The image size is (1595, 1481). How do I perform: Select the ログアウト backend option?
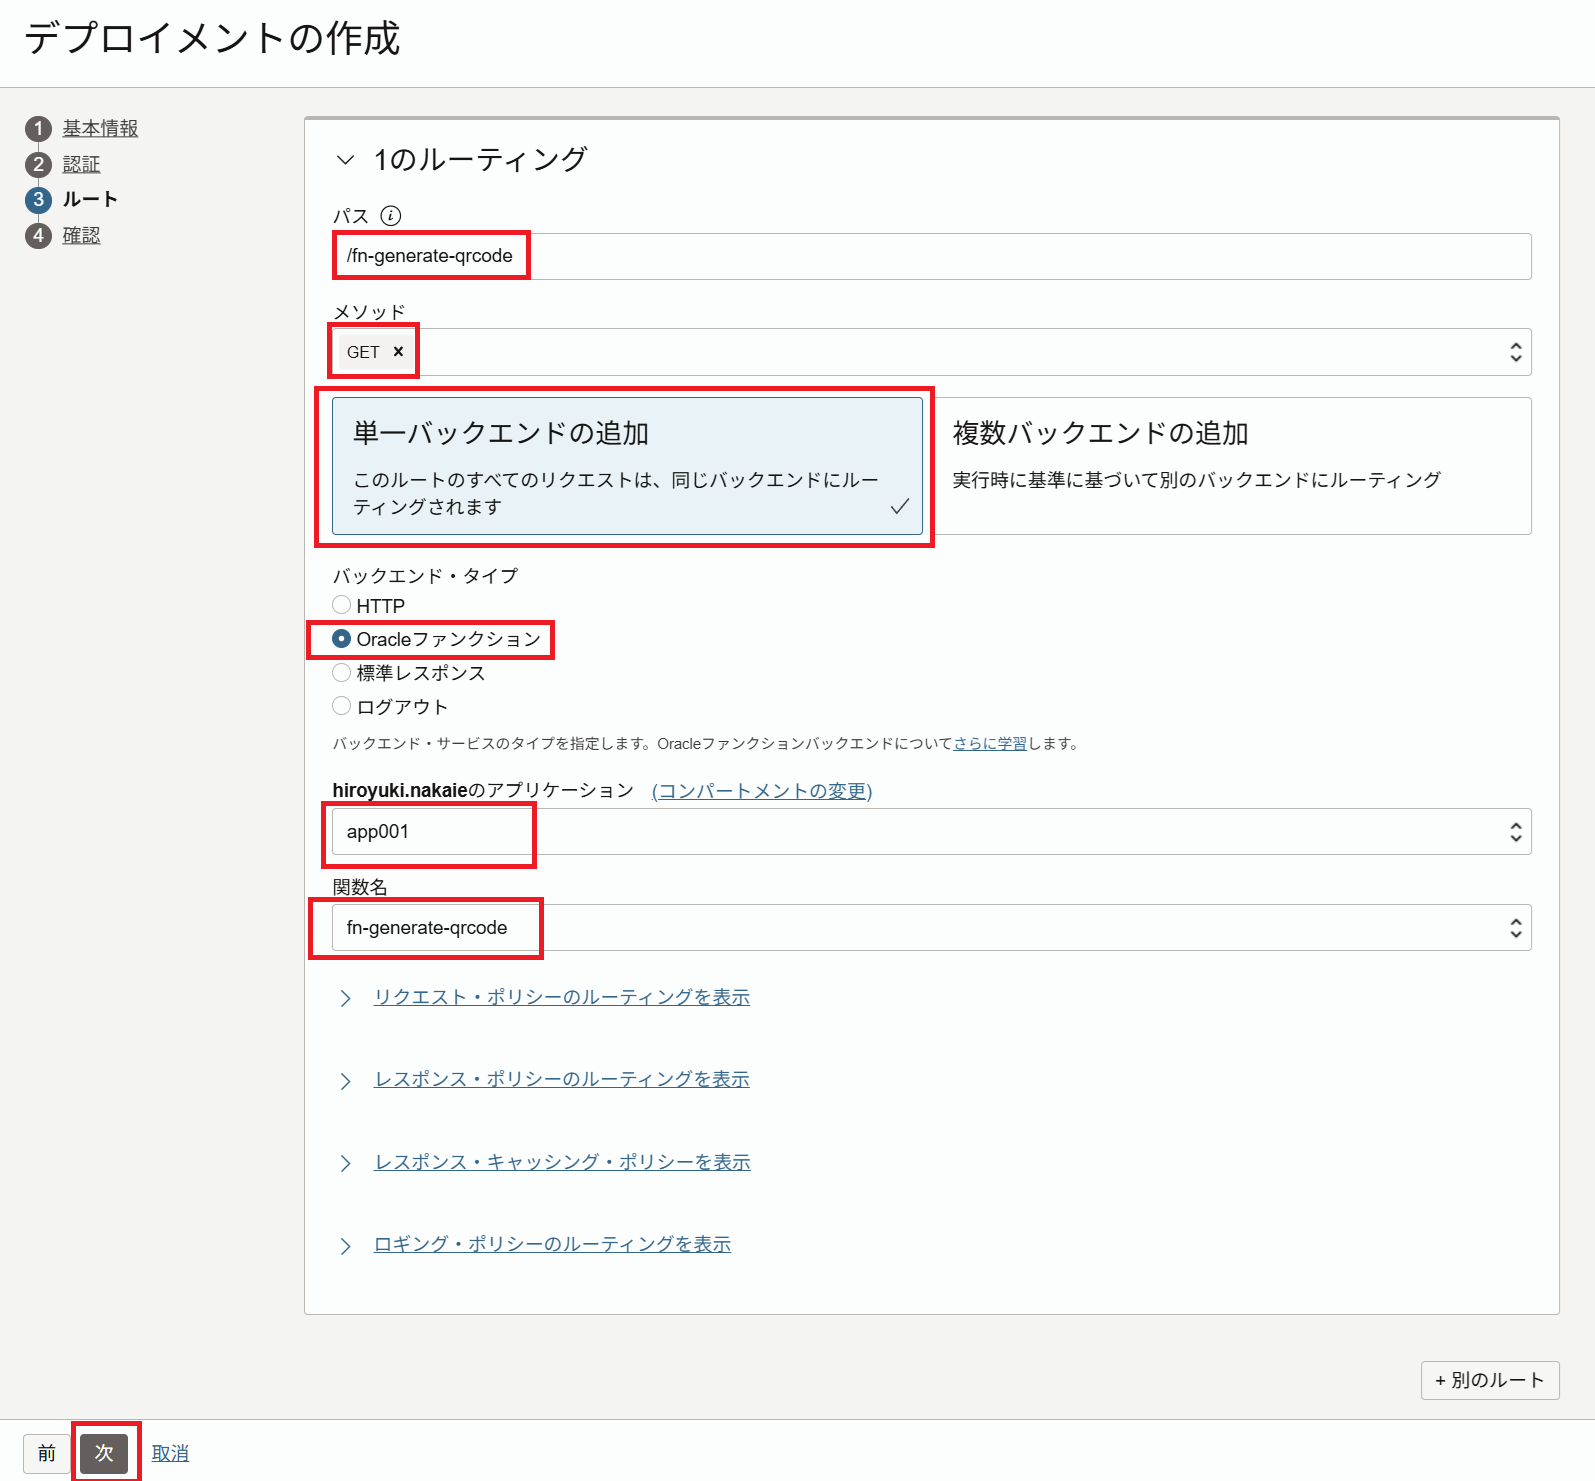point(342,707)
